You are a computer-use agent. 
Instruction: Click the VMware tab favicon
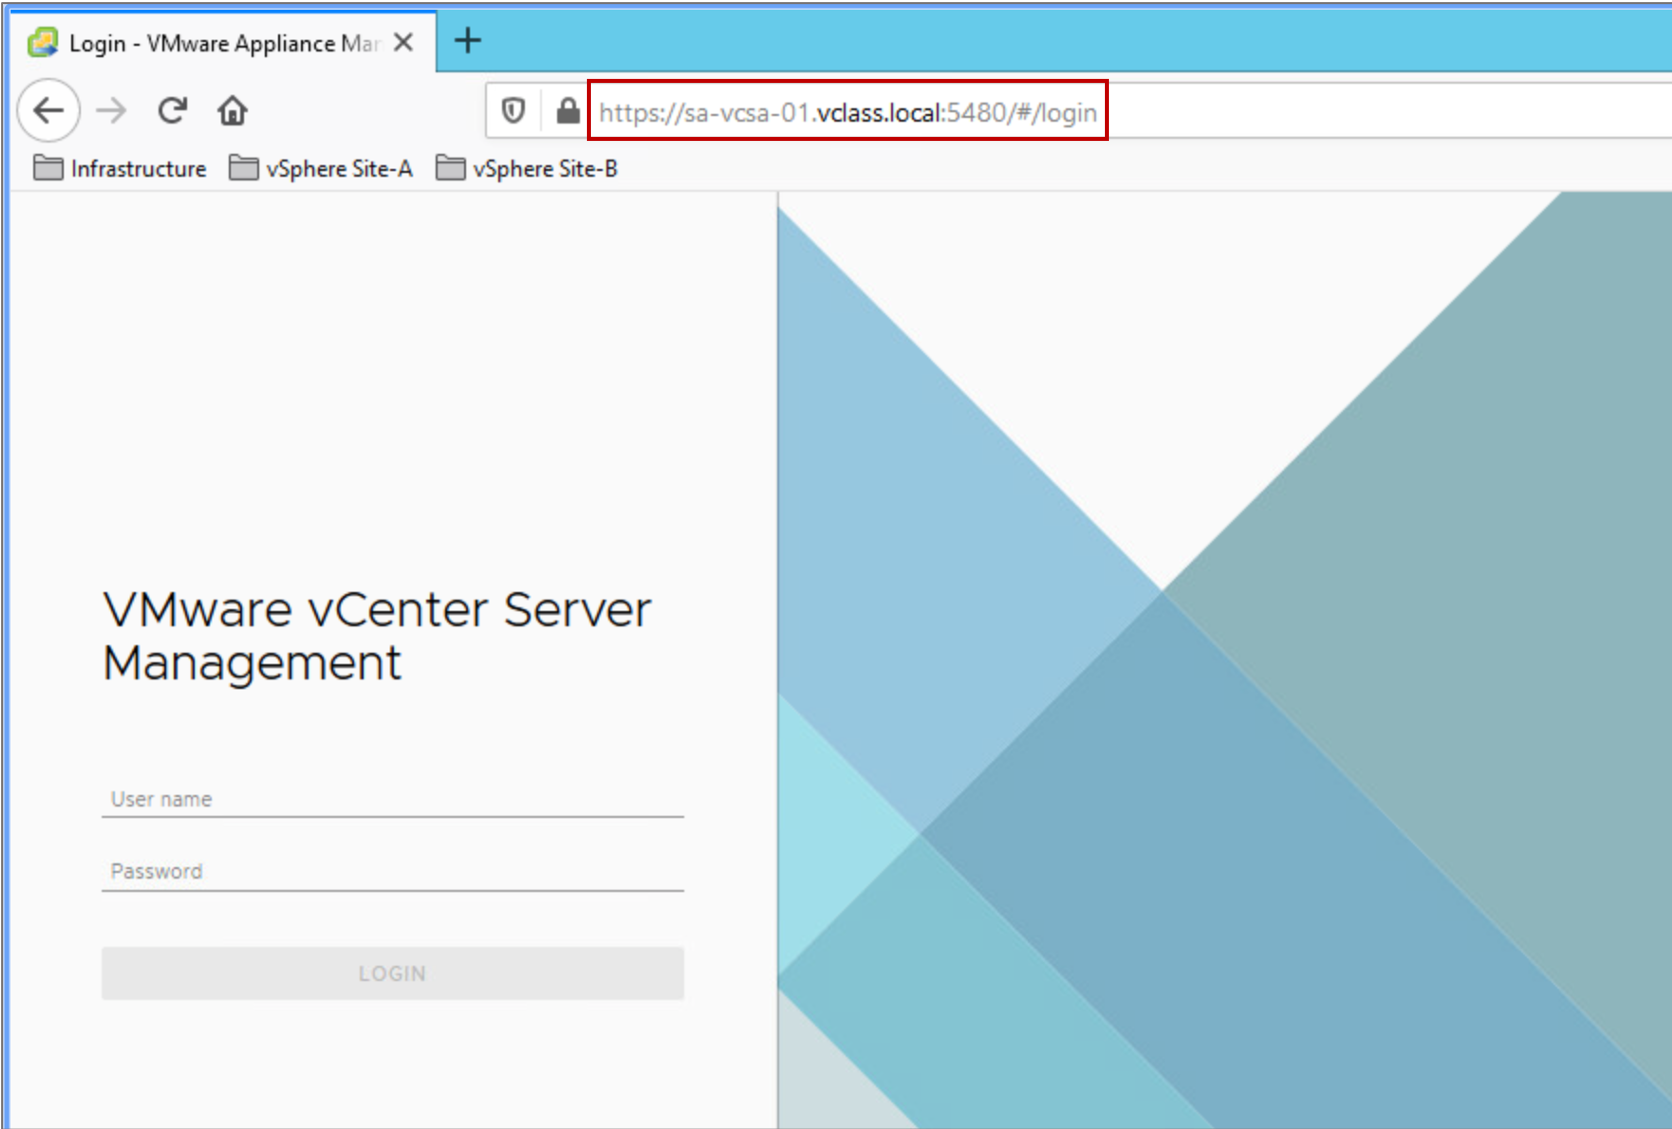(x=42, y=43)
